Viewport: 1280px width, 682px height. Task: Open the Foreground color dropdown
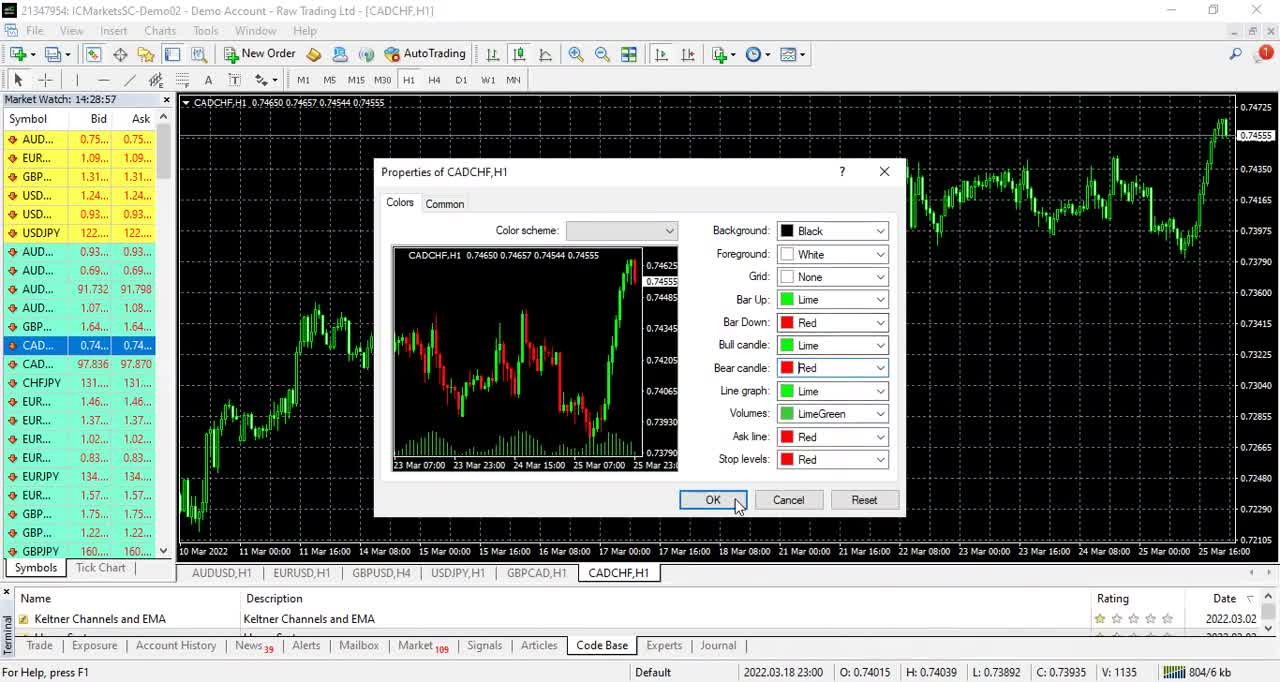833,254
